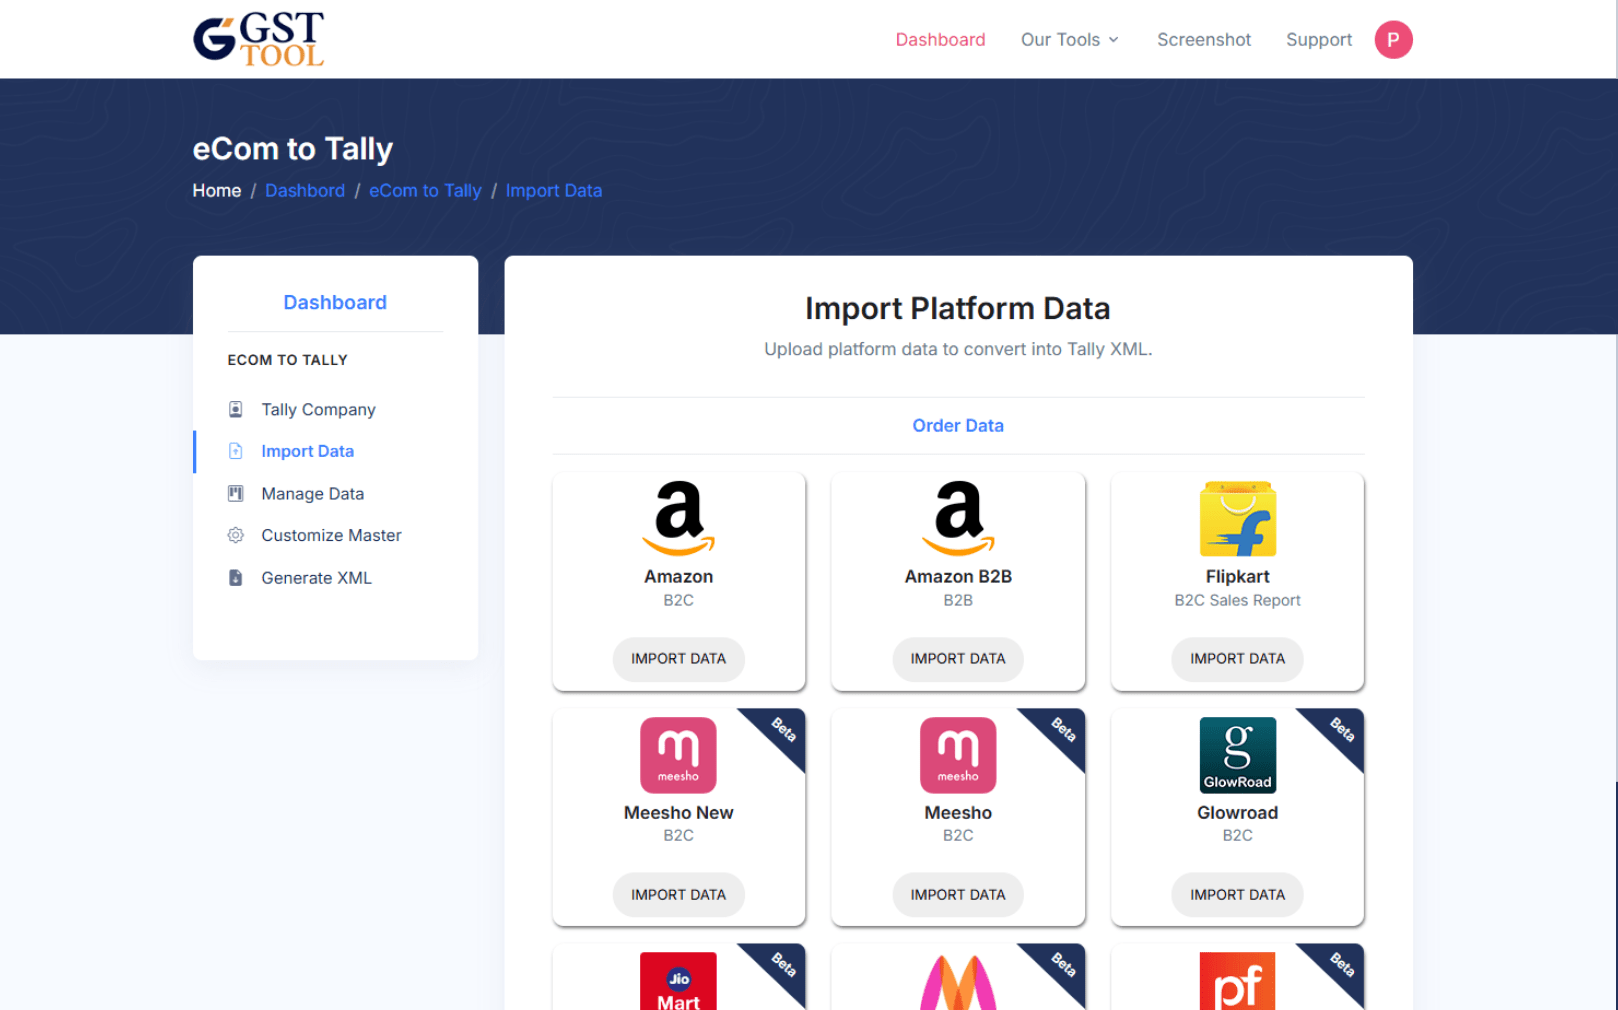Image resolution: width=1618 pixels, height=1010 pixels.
Task: Import data for Amazon B2B
Action: point(958,658)
